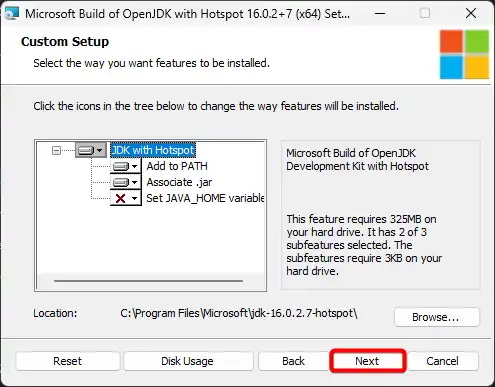Click the Microsoft logo in header
Viewport: 495px width, 387px height.
pyautogui.click(x=464, y=54)
